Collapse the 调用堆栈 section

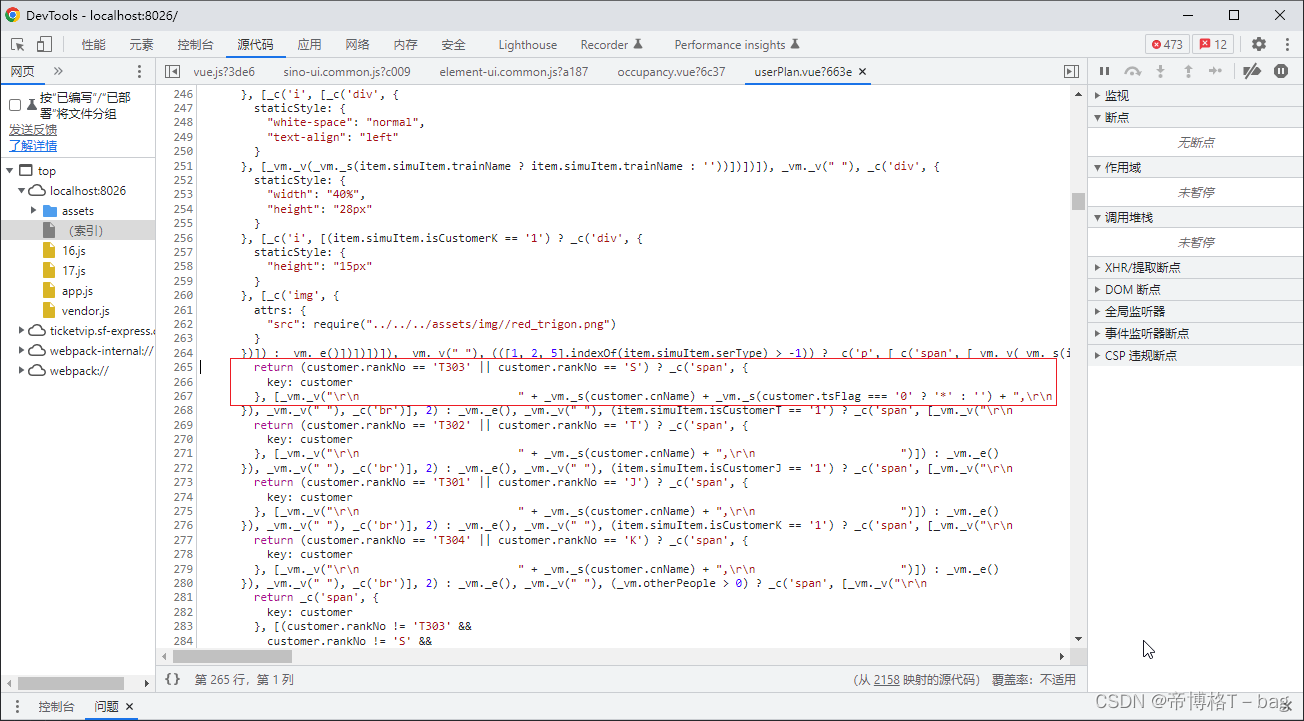coord(1195,217)
